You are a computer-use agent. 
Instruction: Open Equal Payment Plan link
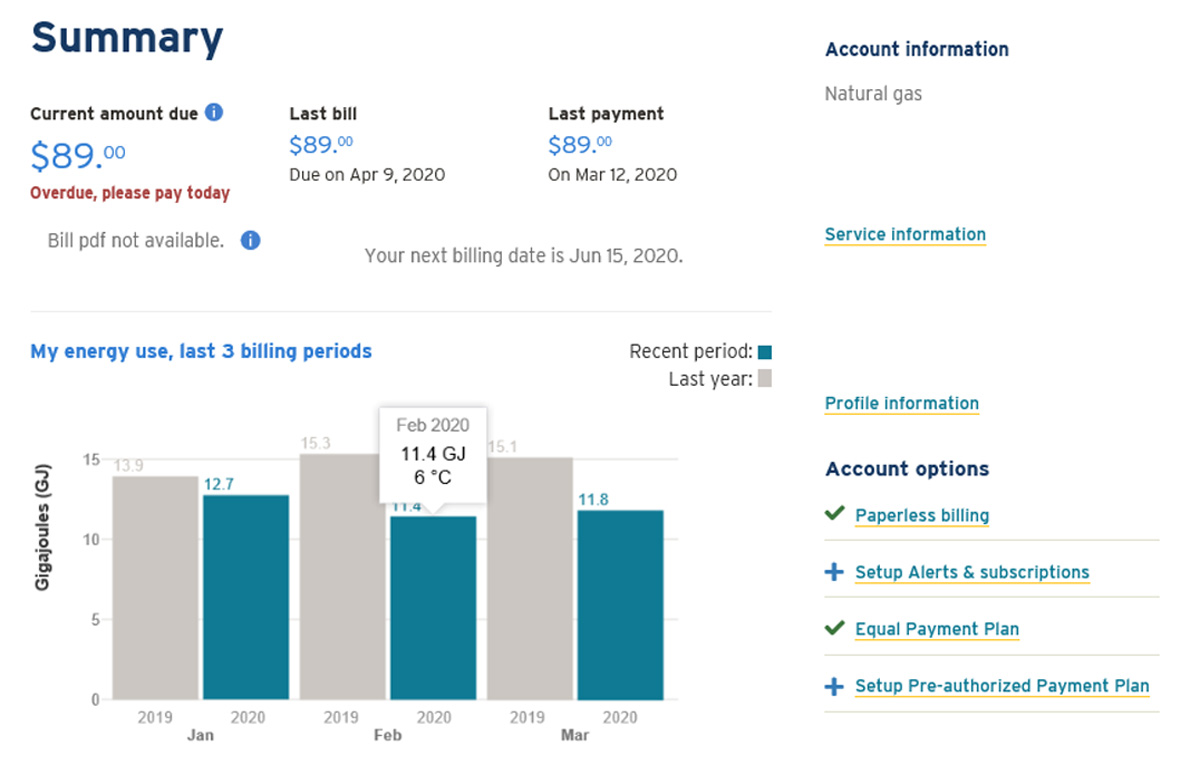937,630
